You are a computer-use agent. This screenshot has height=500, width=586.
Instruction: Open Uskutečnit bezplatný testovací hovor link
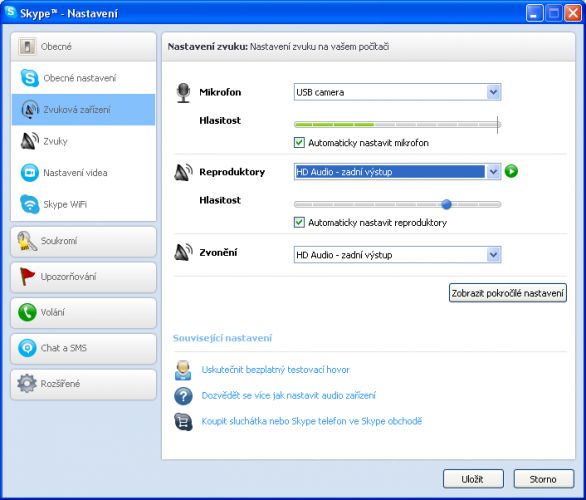(x=275, y=370)
